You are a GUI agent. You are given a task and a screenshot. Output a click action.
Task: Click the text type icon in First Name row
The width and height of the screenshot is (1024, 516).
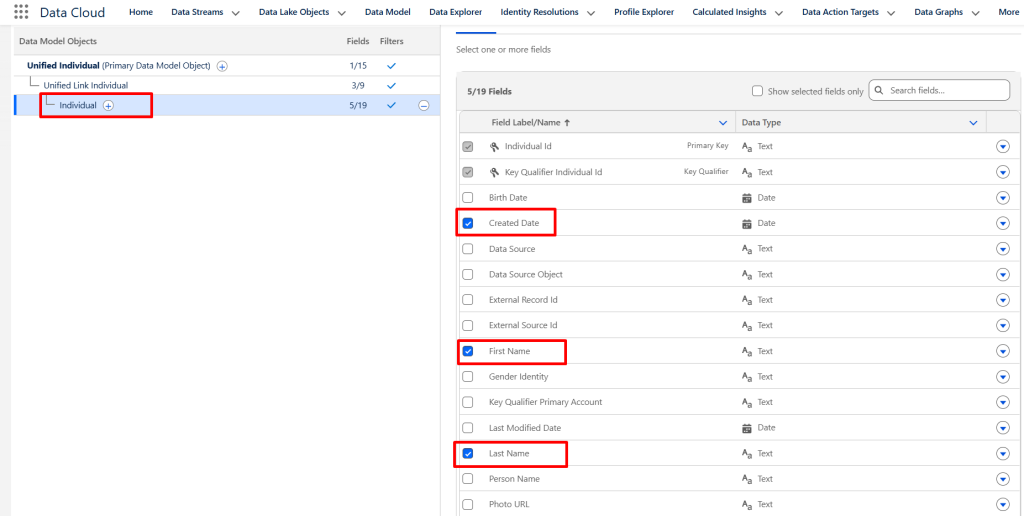[747, 351]
